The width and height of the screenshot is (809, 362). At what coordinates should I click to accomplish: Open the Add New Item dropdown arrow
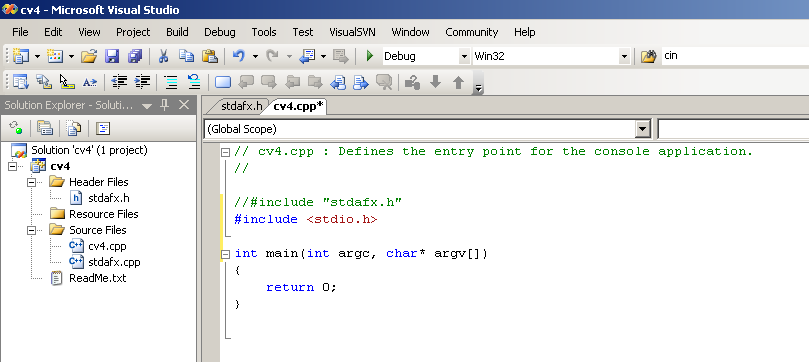(x=71, y=56)
